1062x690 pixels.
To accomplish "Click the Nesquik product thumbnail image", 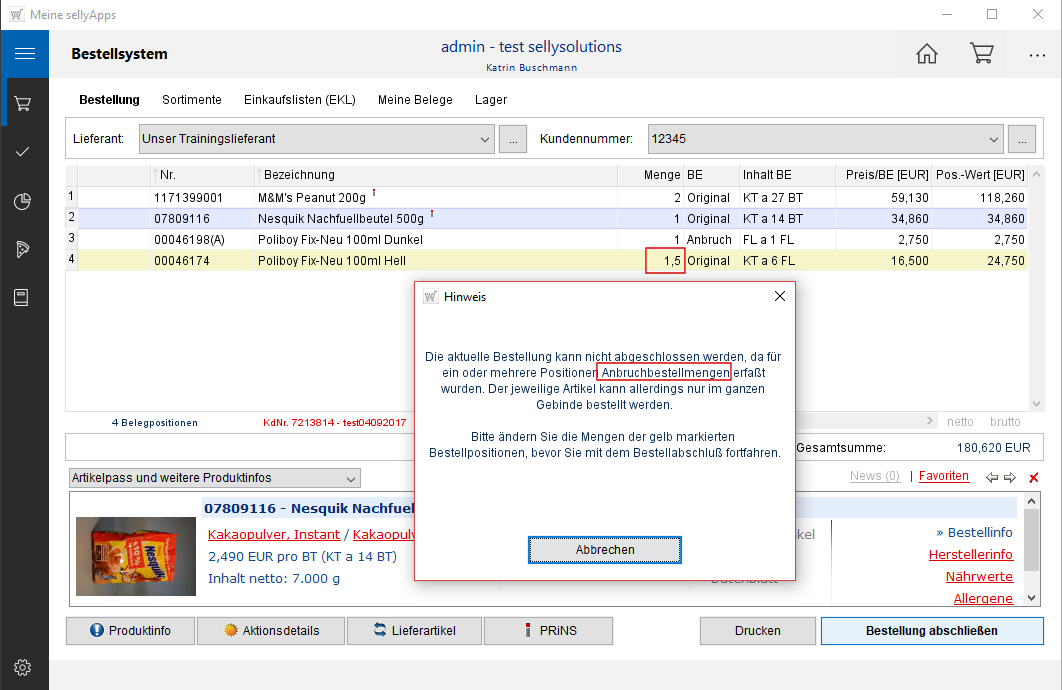I will click(135, 550).
